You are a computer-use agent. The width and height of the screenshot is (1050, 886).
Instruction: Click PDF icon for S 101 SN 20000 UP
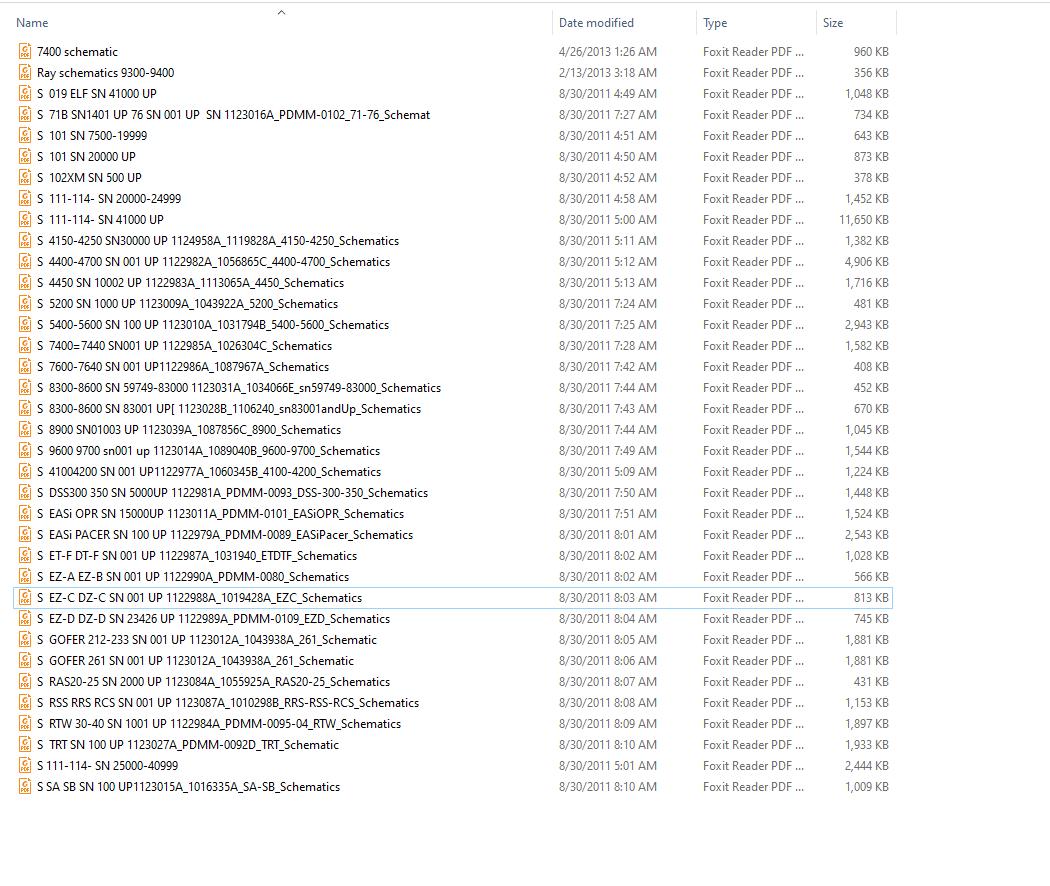[x=25, y=157]
